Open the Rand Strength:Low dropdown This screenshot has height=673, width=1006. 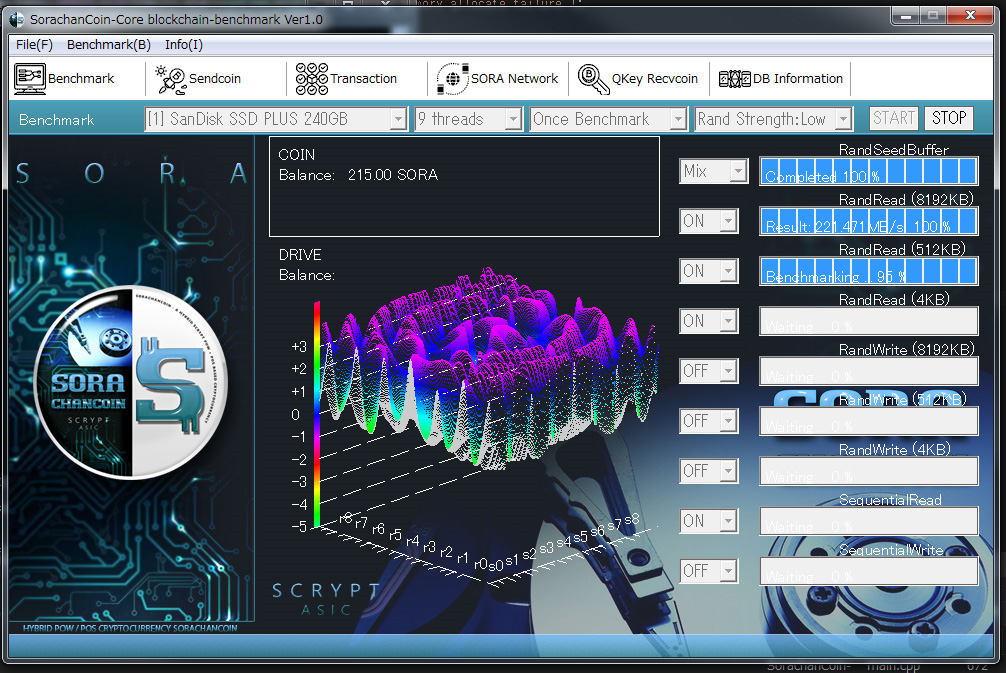tap(774, 119)
